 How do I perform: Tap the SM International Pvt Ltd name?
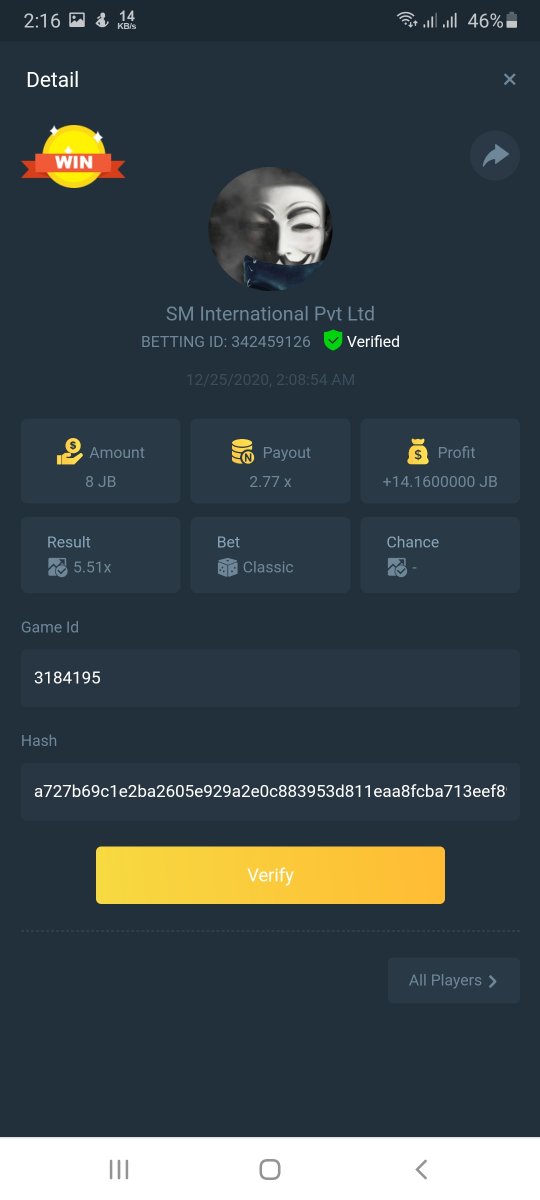(x=270, y=314)
